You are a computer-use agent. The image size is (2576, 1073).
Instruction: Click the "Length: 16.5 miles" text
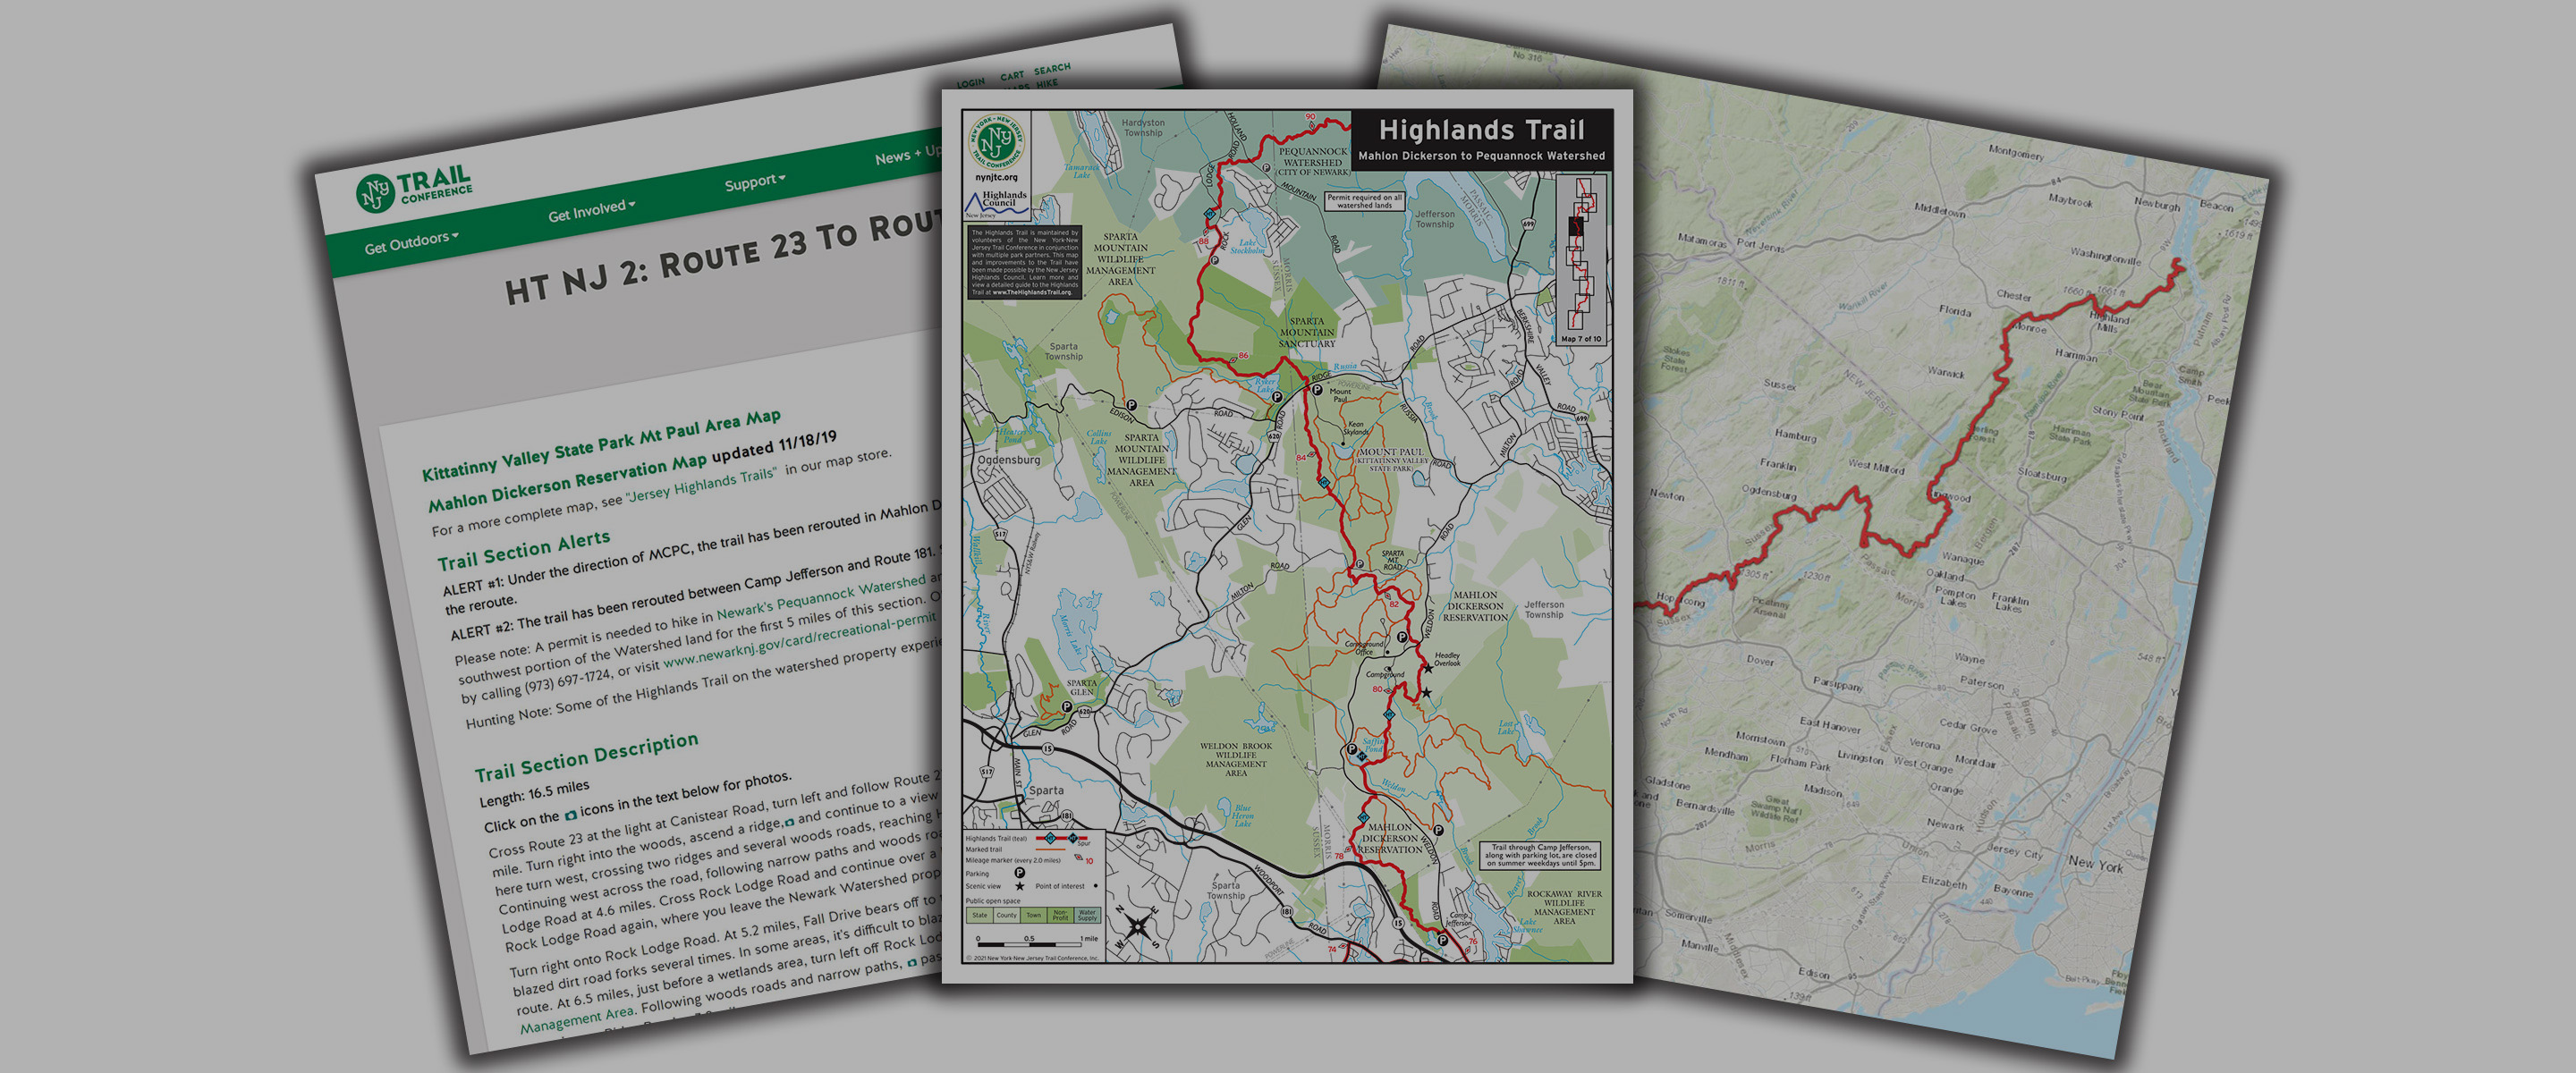pyautogui.click(x=534, y=793)
